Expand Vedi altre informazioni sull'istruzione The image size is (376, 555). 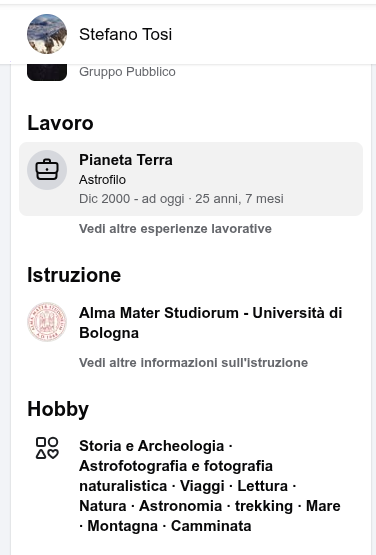[x=193, y=363]
